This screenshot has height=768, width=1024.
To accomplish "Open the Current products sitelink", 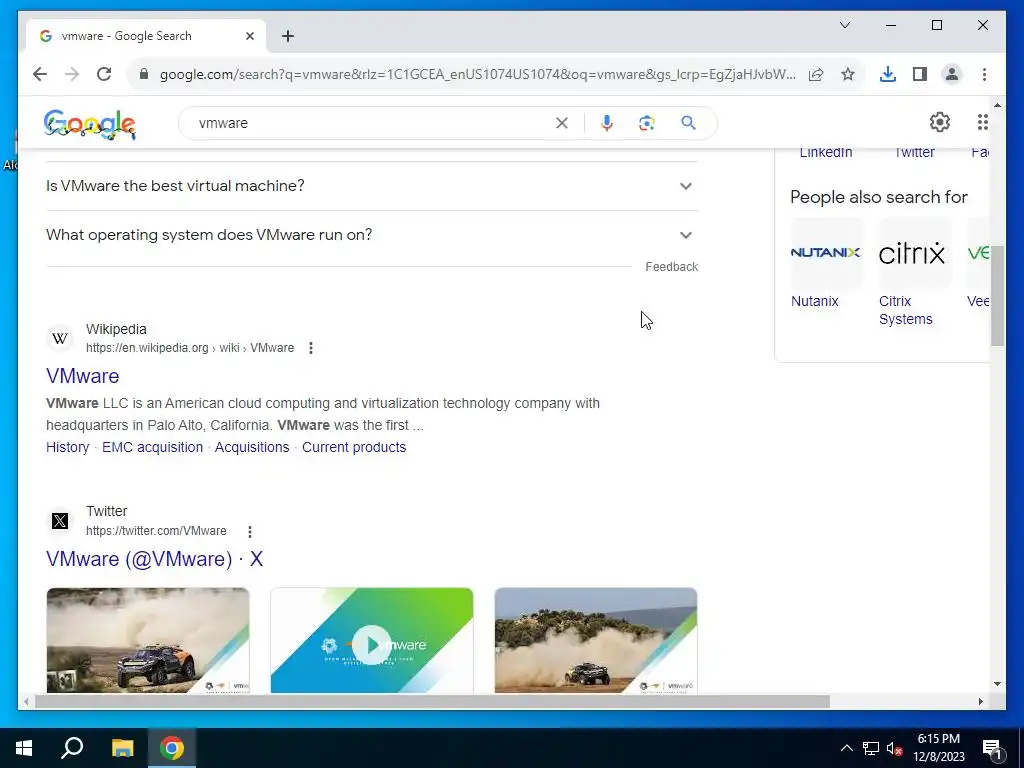I will pos(354,447).
